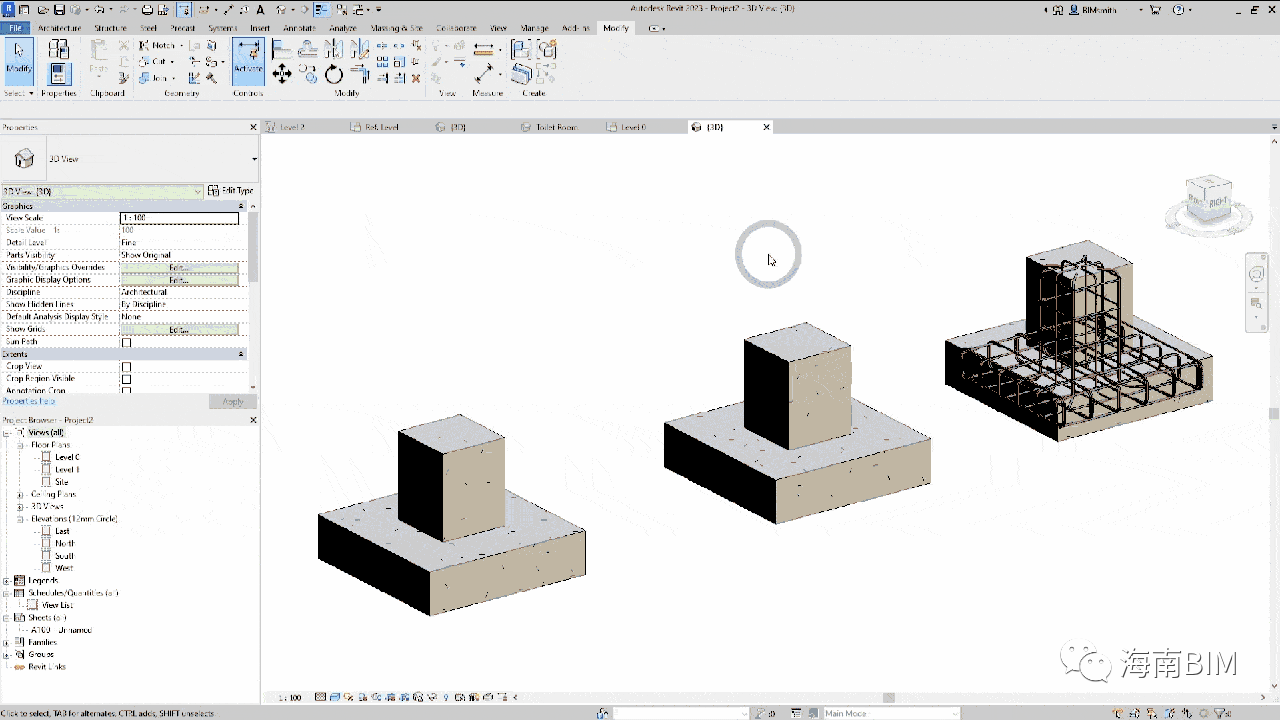
Task: Click the Open file icon in quick access toolbar
Action: [41, 10]
